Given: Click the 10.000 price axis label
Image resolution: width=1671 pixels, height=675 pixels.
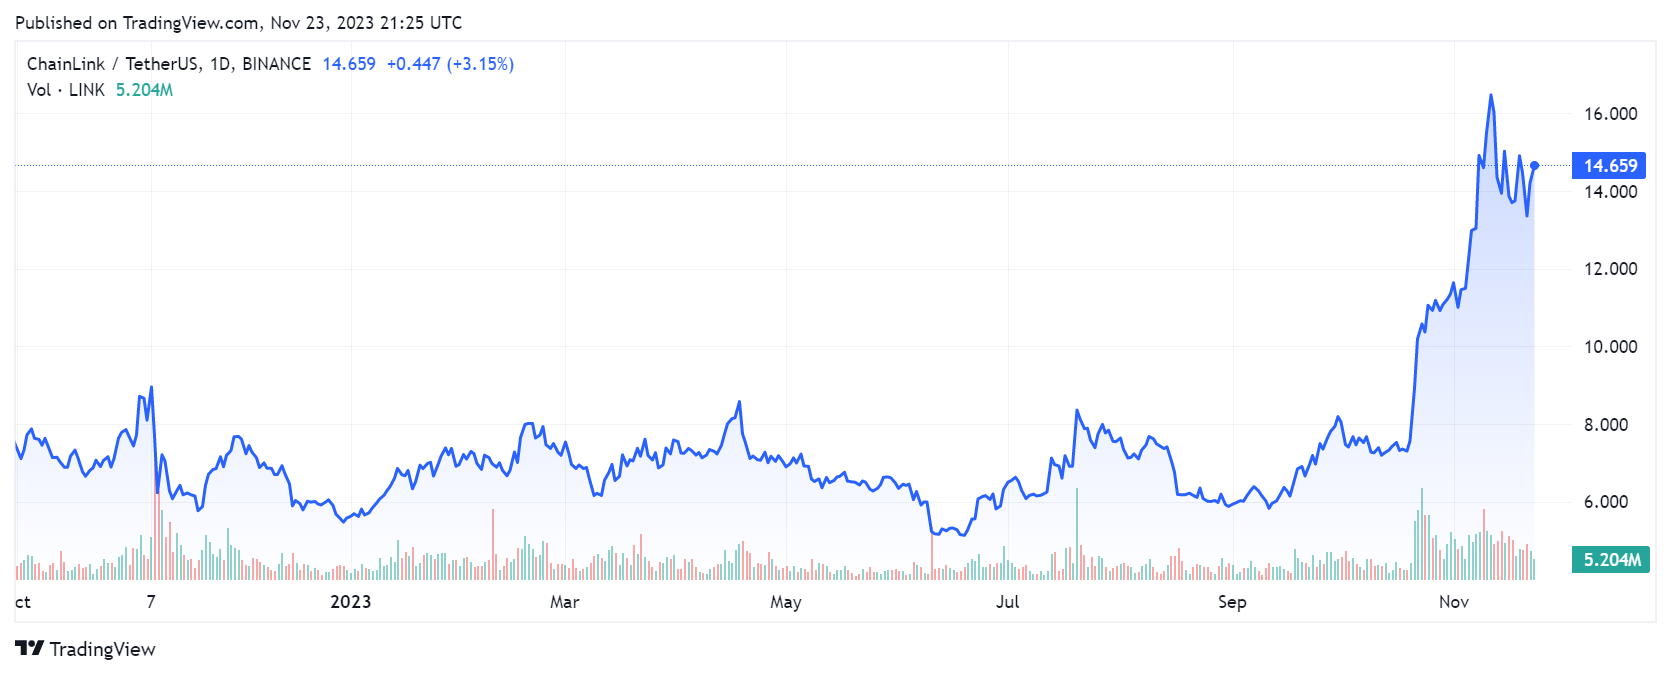Looking at the screenshot, I should click(x=1610, y=347).
